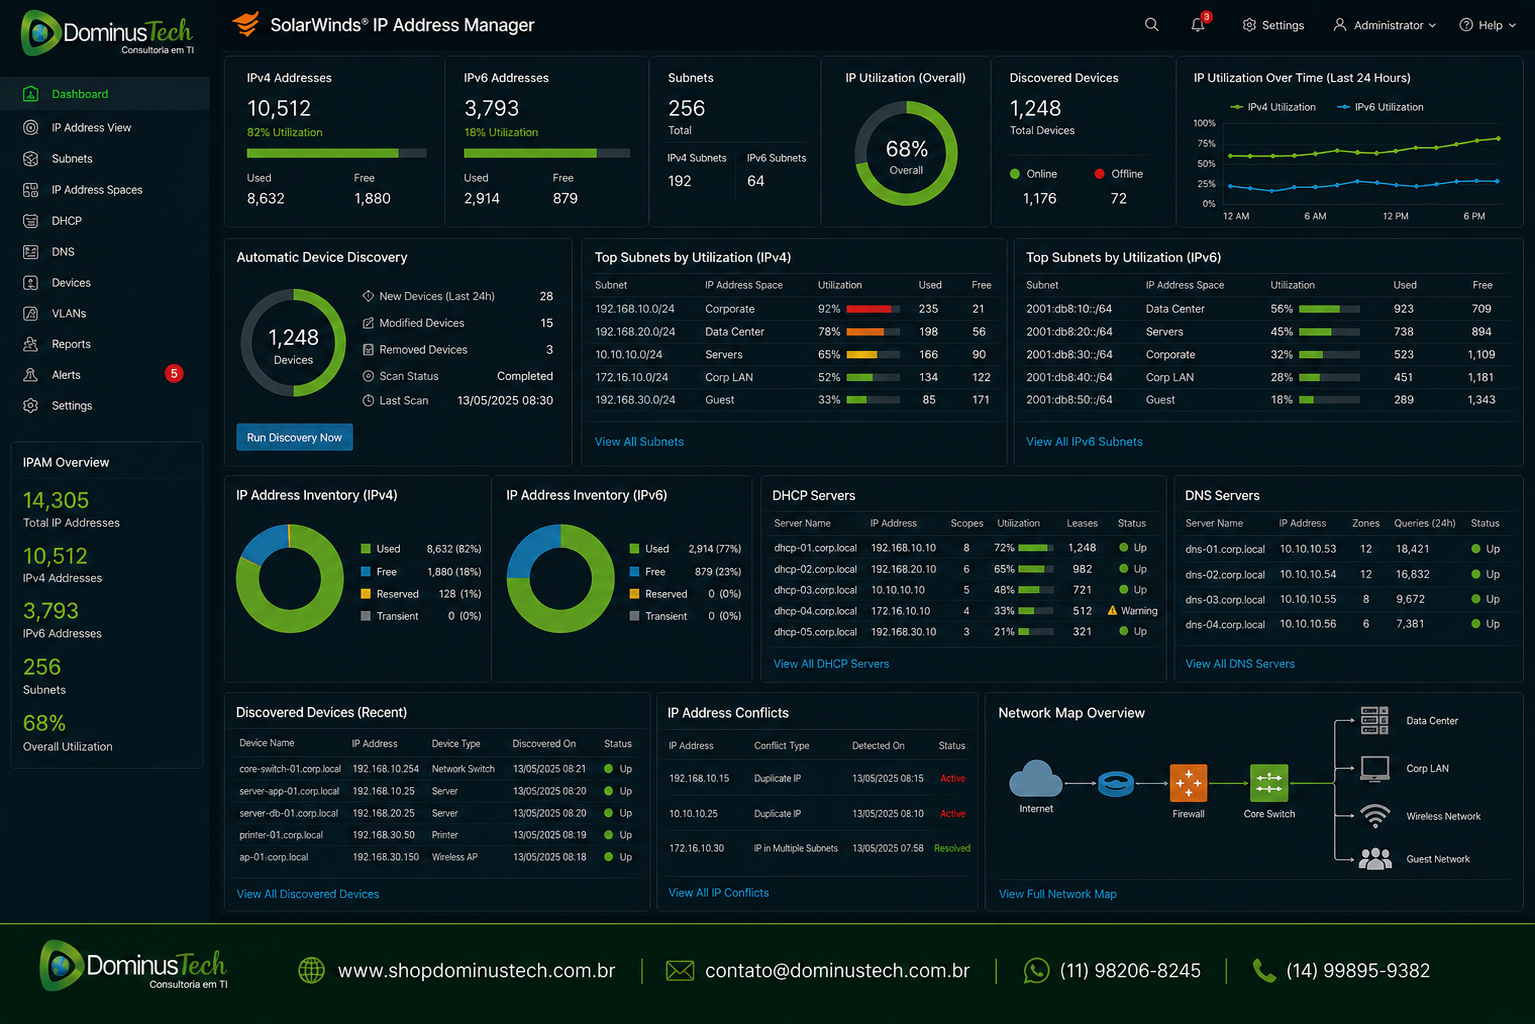Click the Administrator user icon
The height and width of the screenshot is (1024, 1535).
pyautogui.click(x=1340, y=25)
